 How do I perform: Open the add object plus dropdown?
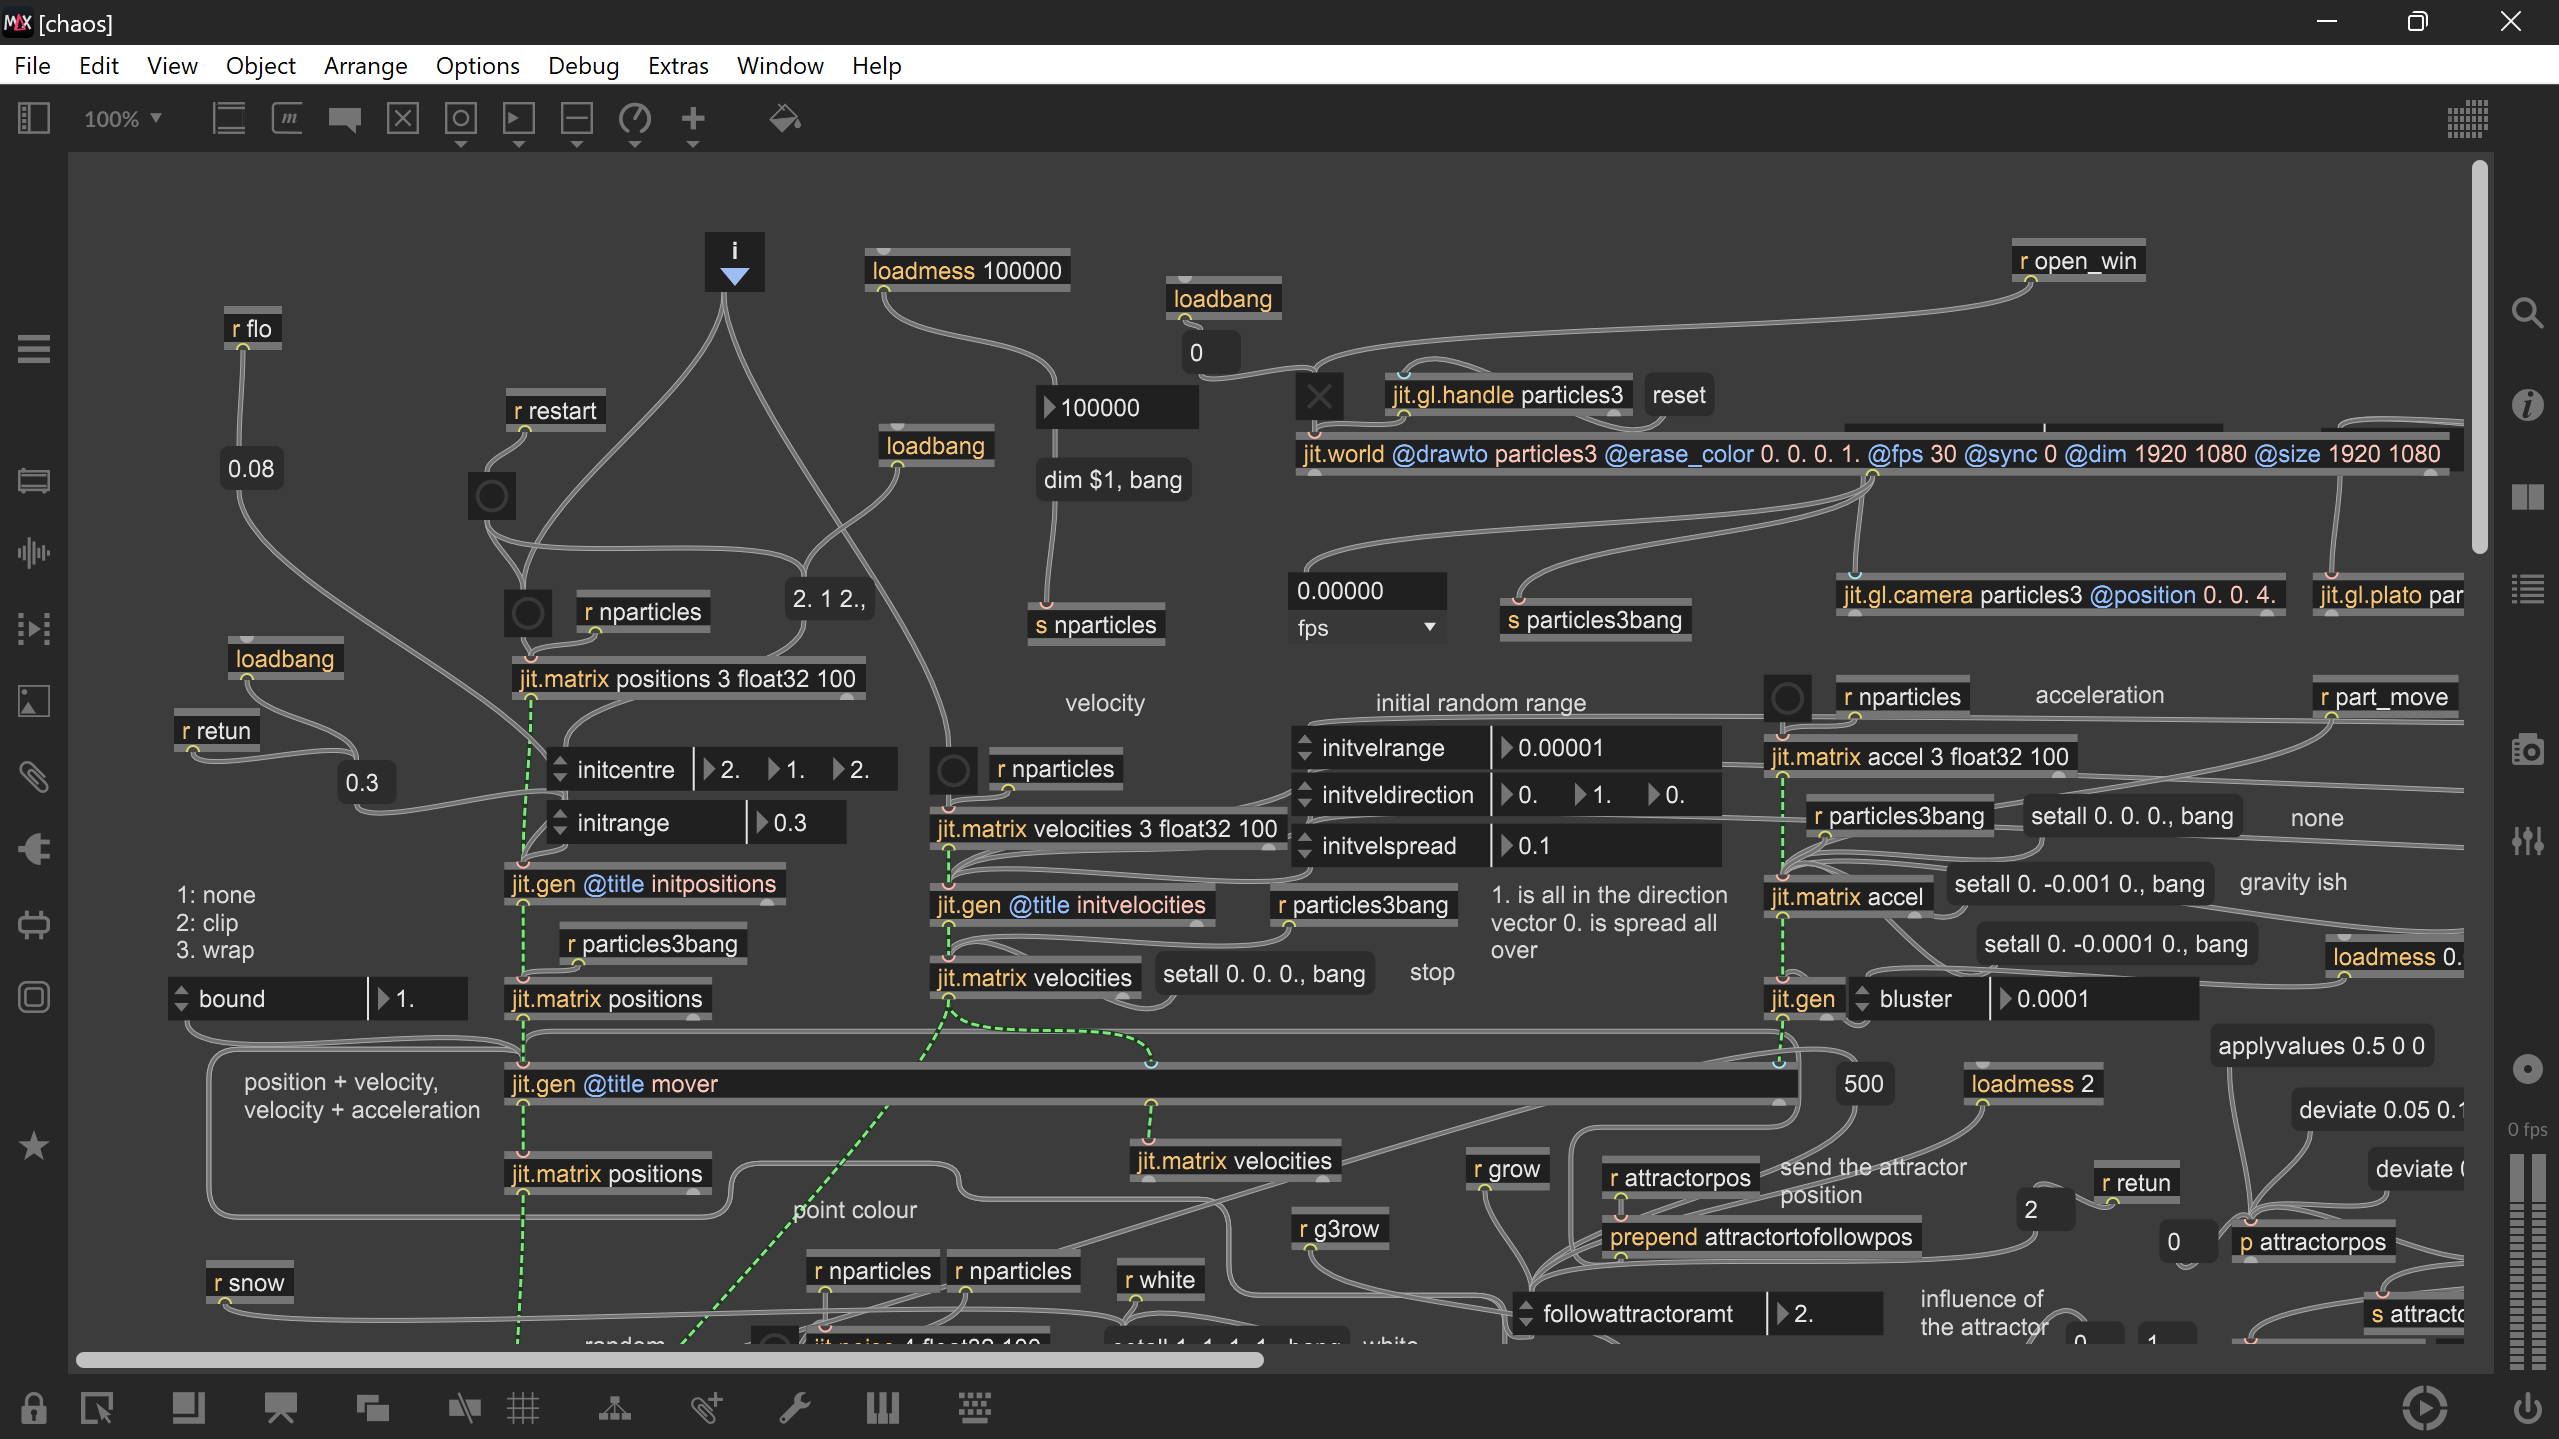click(x=693, y=119)
